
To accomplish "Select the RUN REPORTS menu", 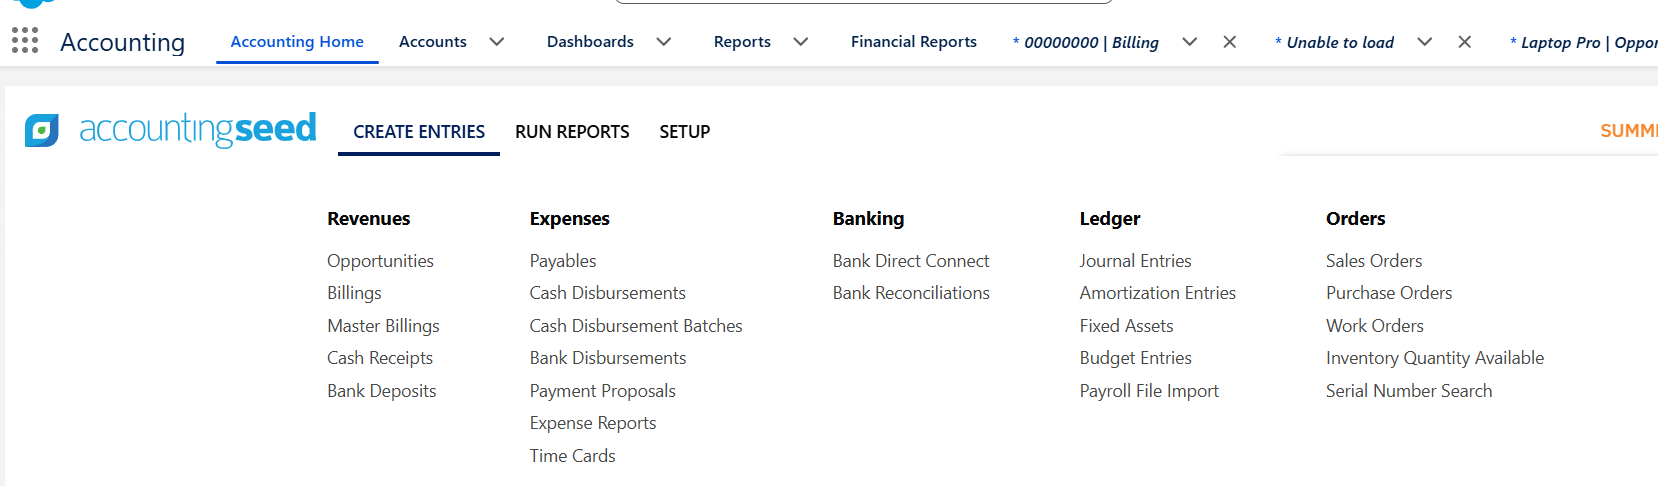I will [572, 132].
